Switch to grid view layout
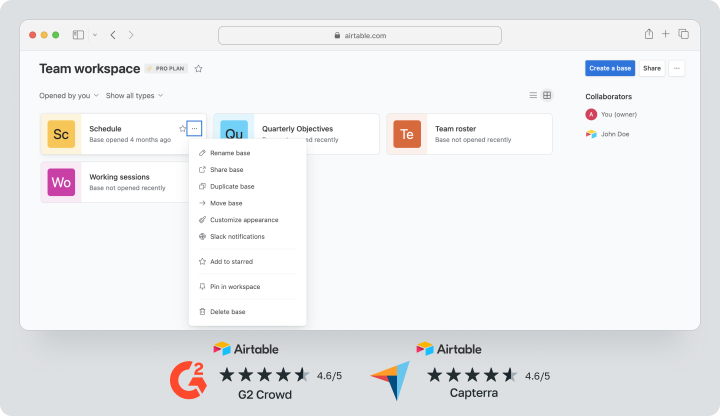This screenshot has width=720, height=416. coord(547,96)
